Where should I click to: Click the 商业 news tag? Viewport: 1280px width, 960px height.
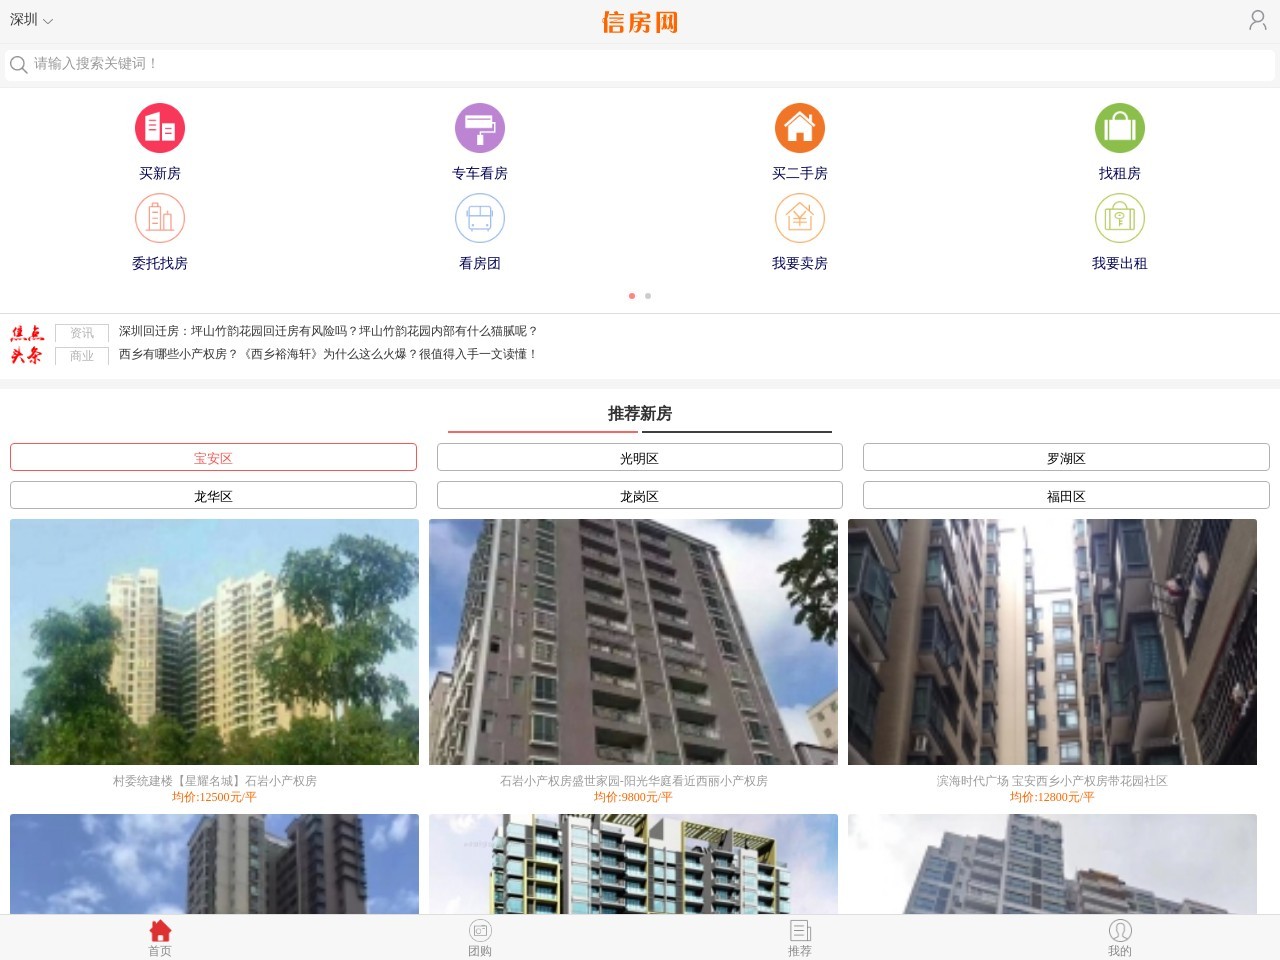(82, 356)
